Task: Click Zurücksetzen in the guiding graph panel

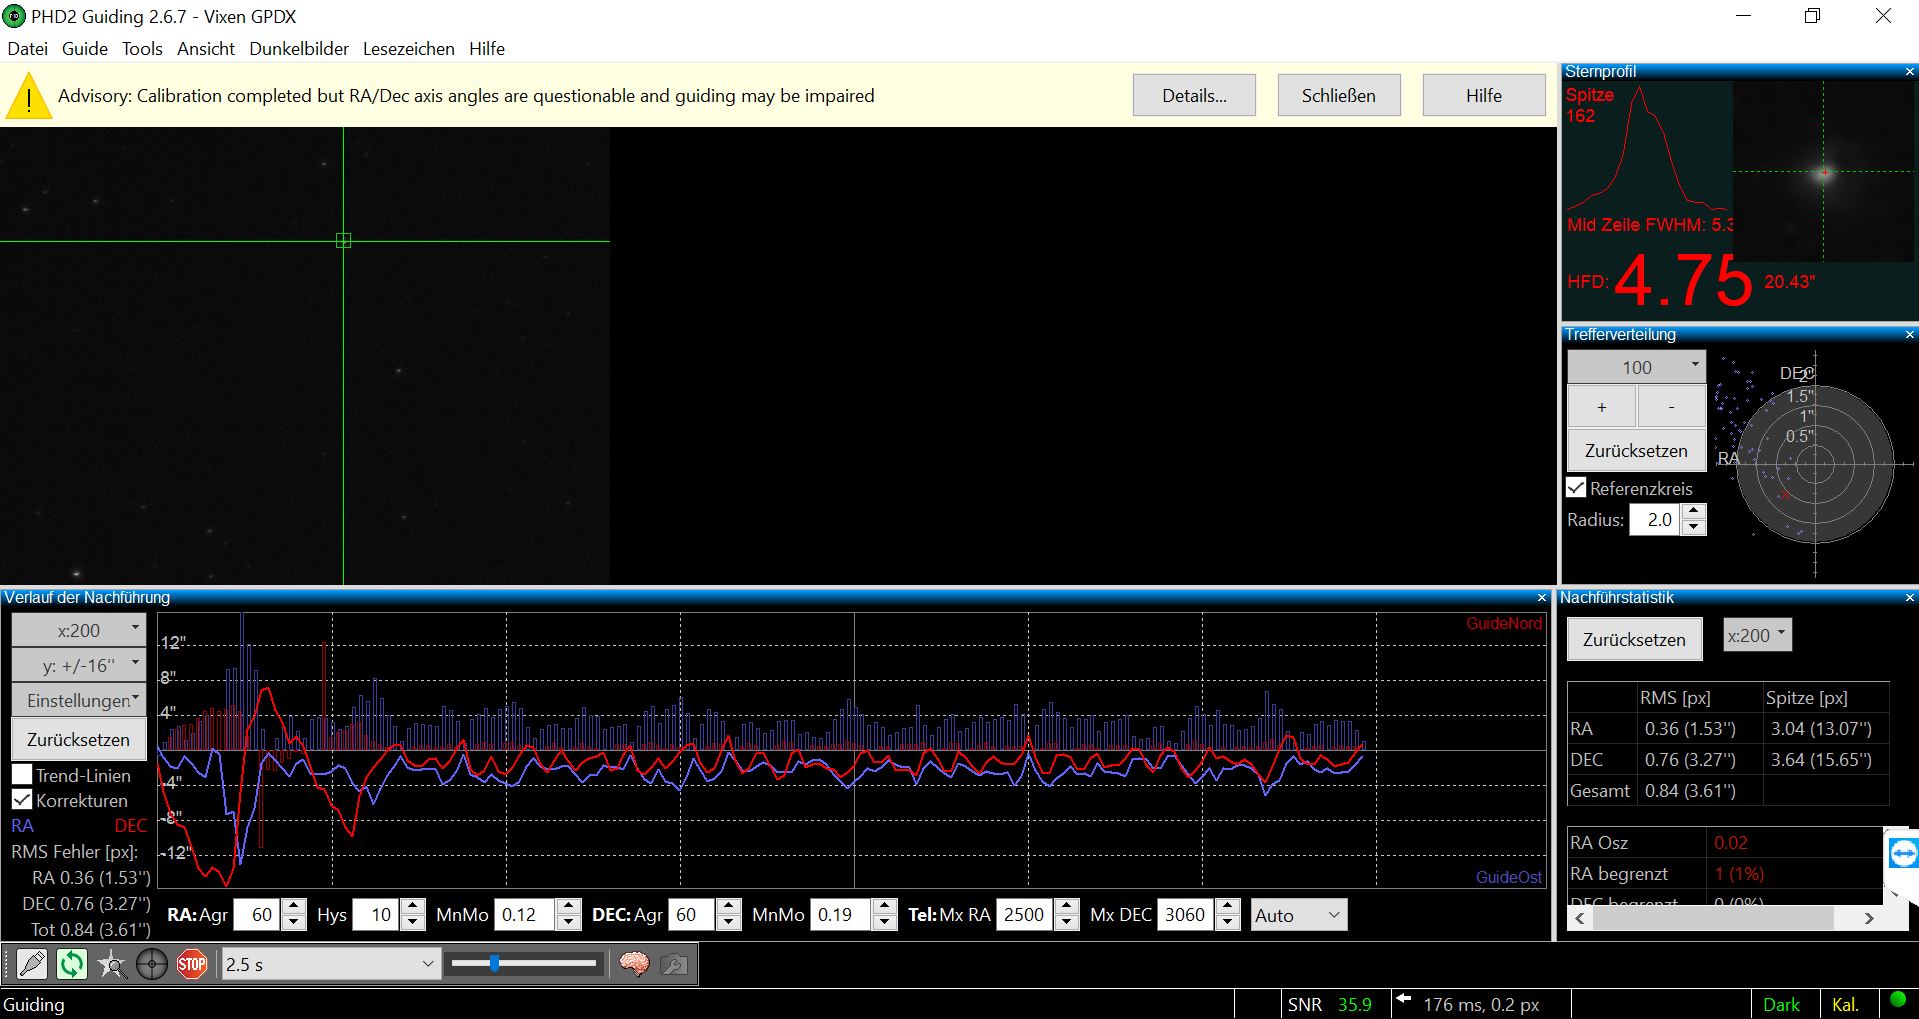Action: tap(79, 740)
